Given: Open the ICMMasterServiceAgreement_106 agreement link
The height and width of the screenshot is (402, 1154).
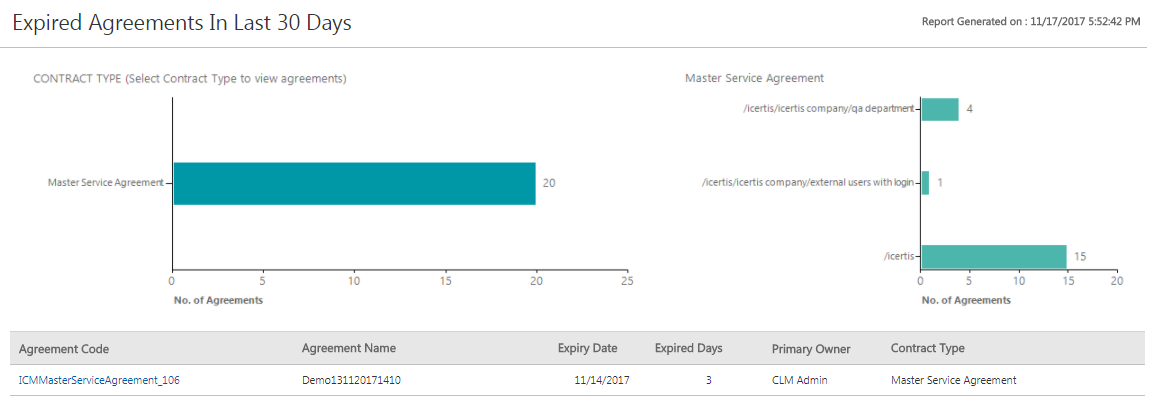Looking at the screenshot, I should (99, 380).
